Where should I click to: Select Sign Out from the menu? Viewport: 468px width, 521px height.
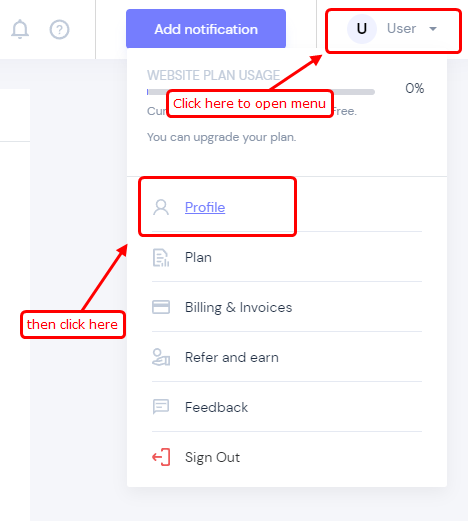(x=287, y=457)
